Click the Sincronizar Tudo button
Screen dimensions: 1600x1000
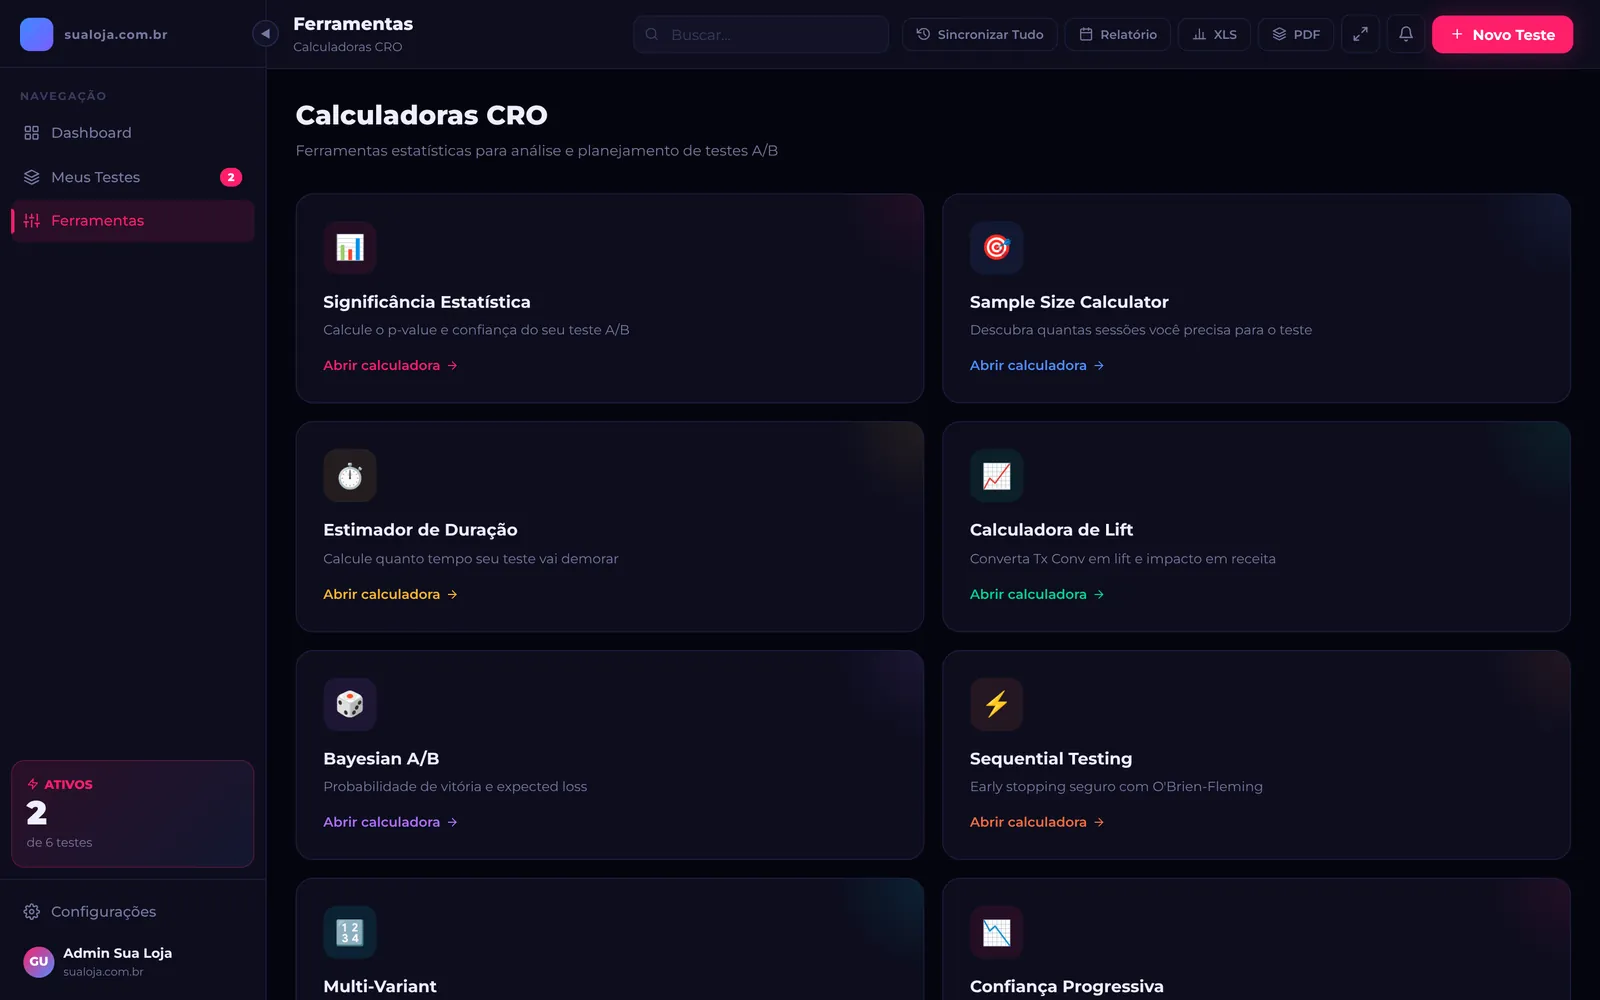coord(980,34)
